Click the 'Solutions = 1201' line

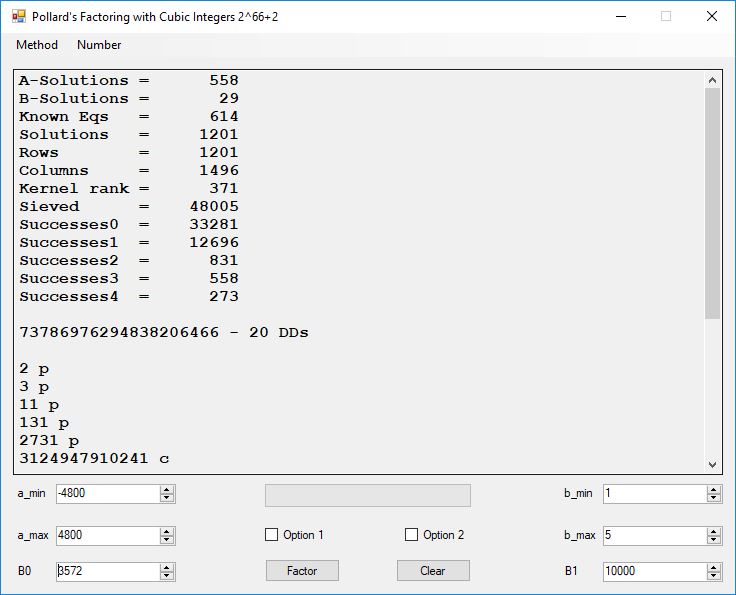pos(129,135)
